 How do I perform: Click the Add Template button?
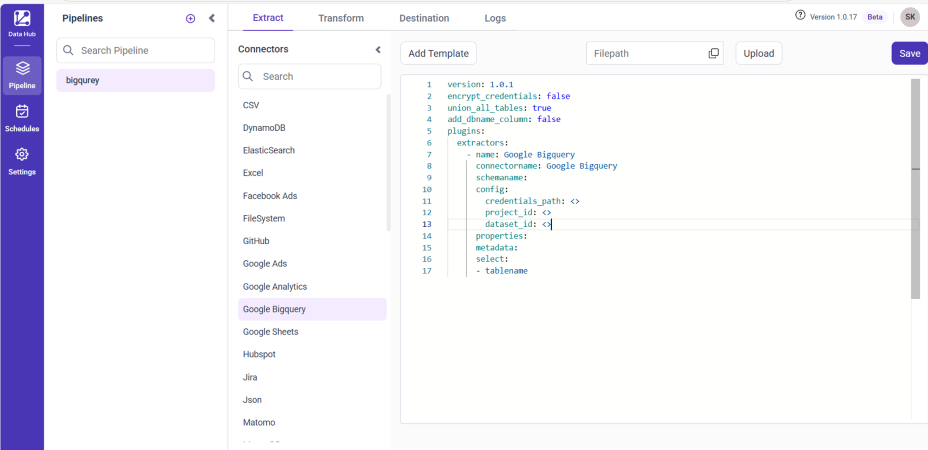[439, 53]
